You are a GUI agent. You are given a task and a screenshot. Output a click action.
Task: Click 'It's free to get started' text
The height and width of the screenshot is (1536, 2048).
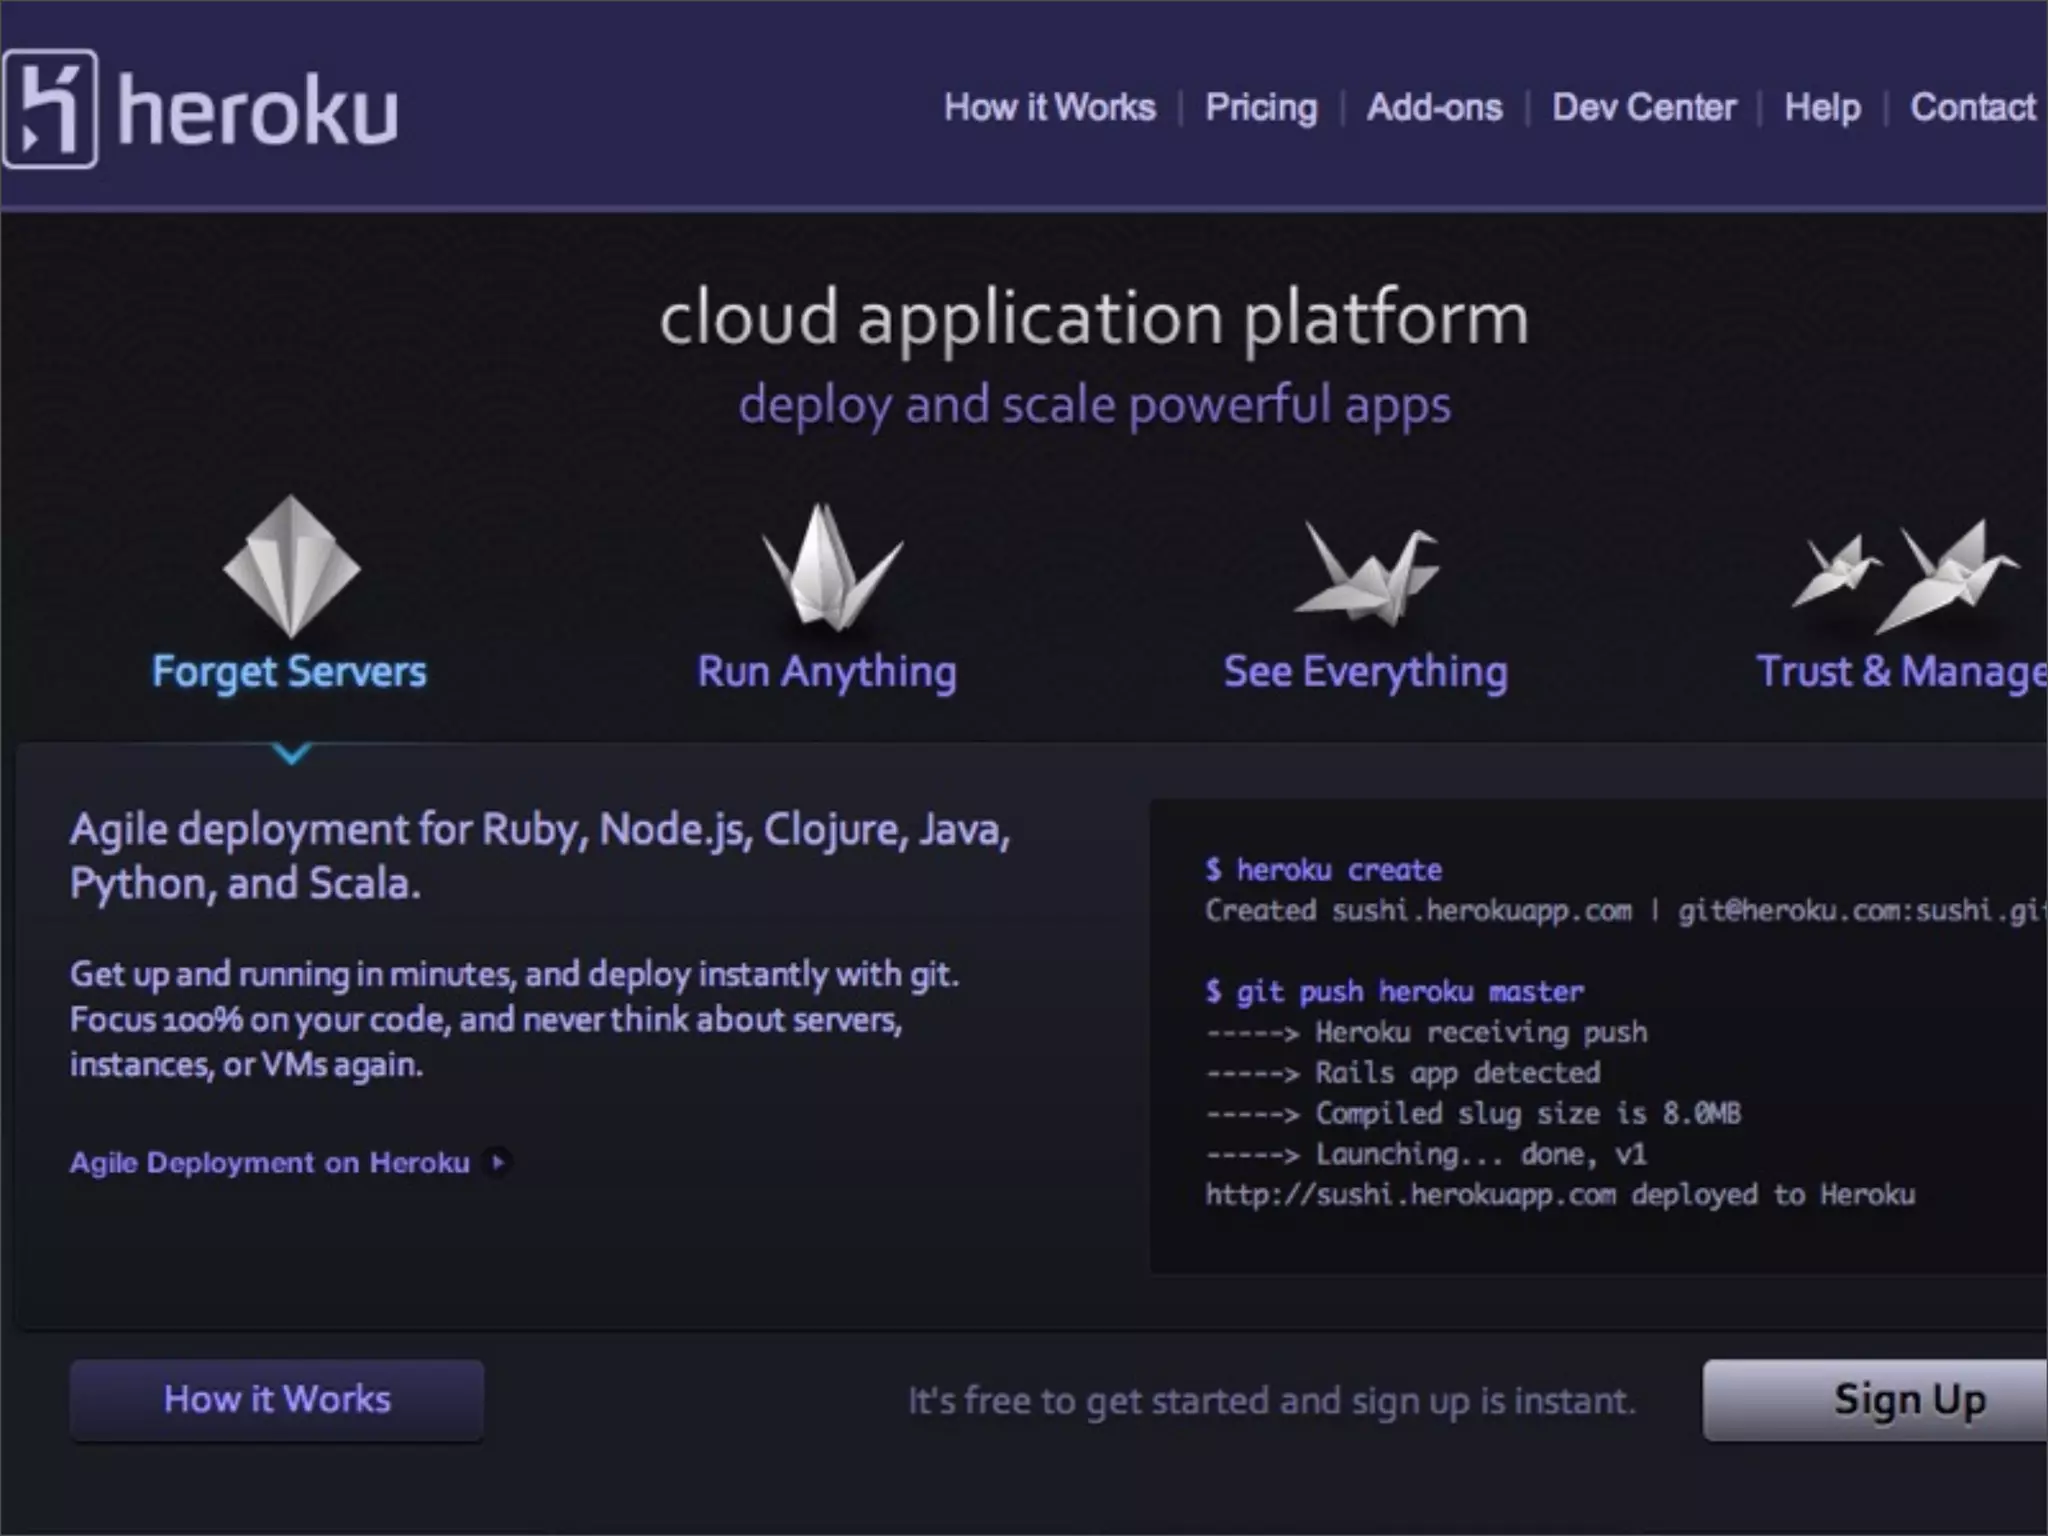(x=1272, y=1401)
